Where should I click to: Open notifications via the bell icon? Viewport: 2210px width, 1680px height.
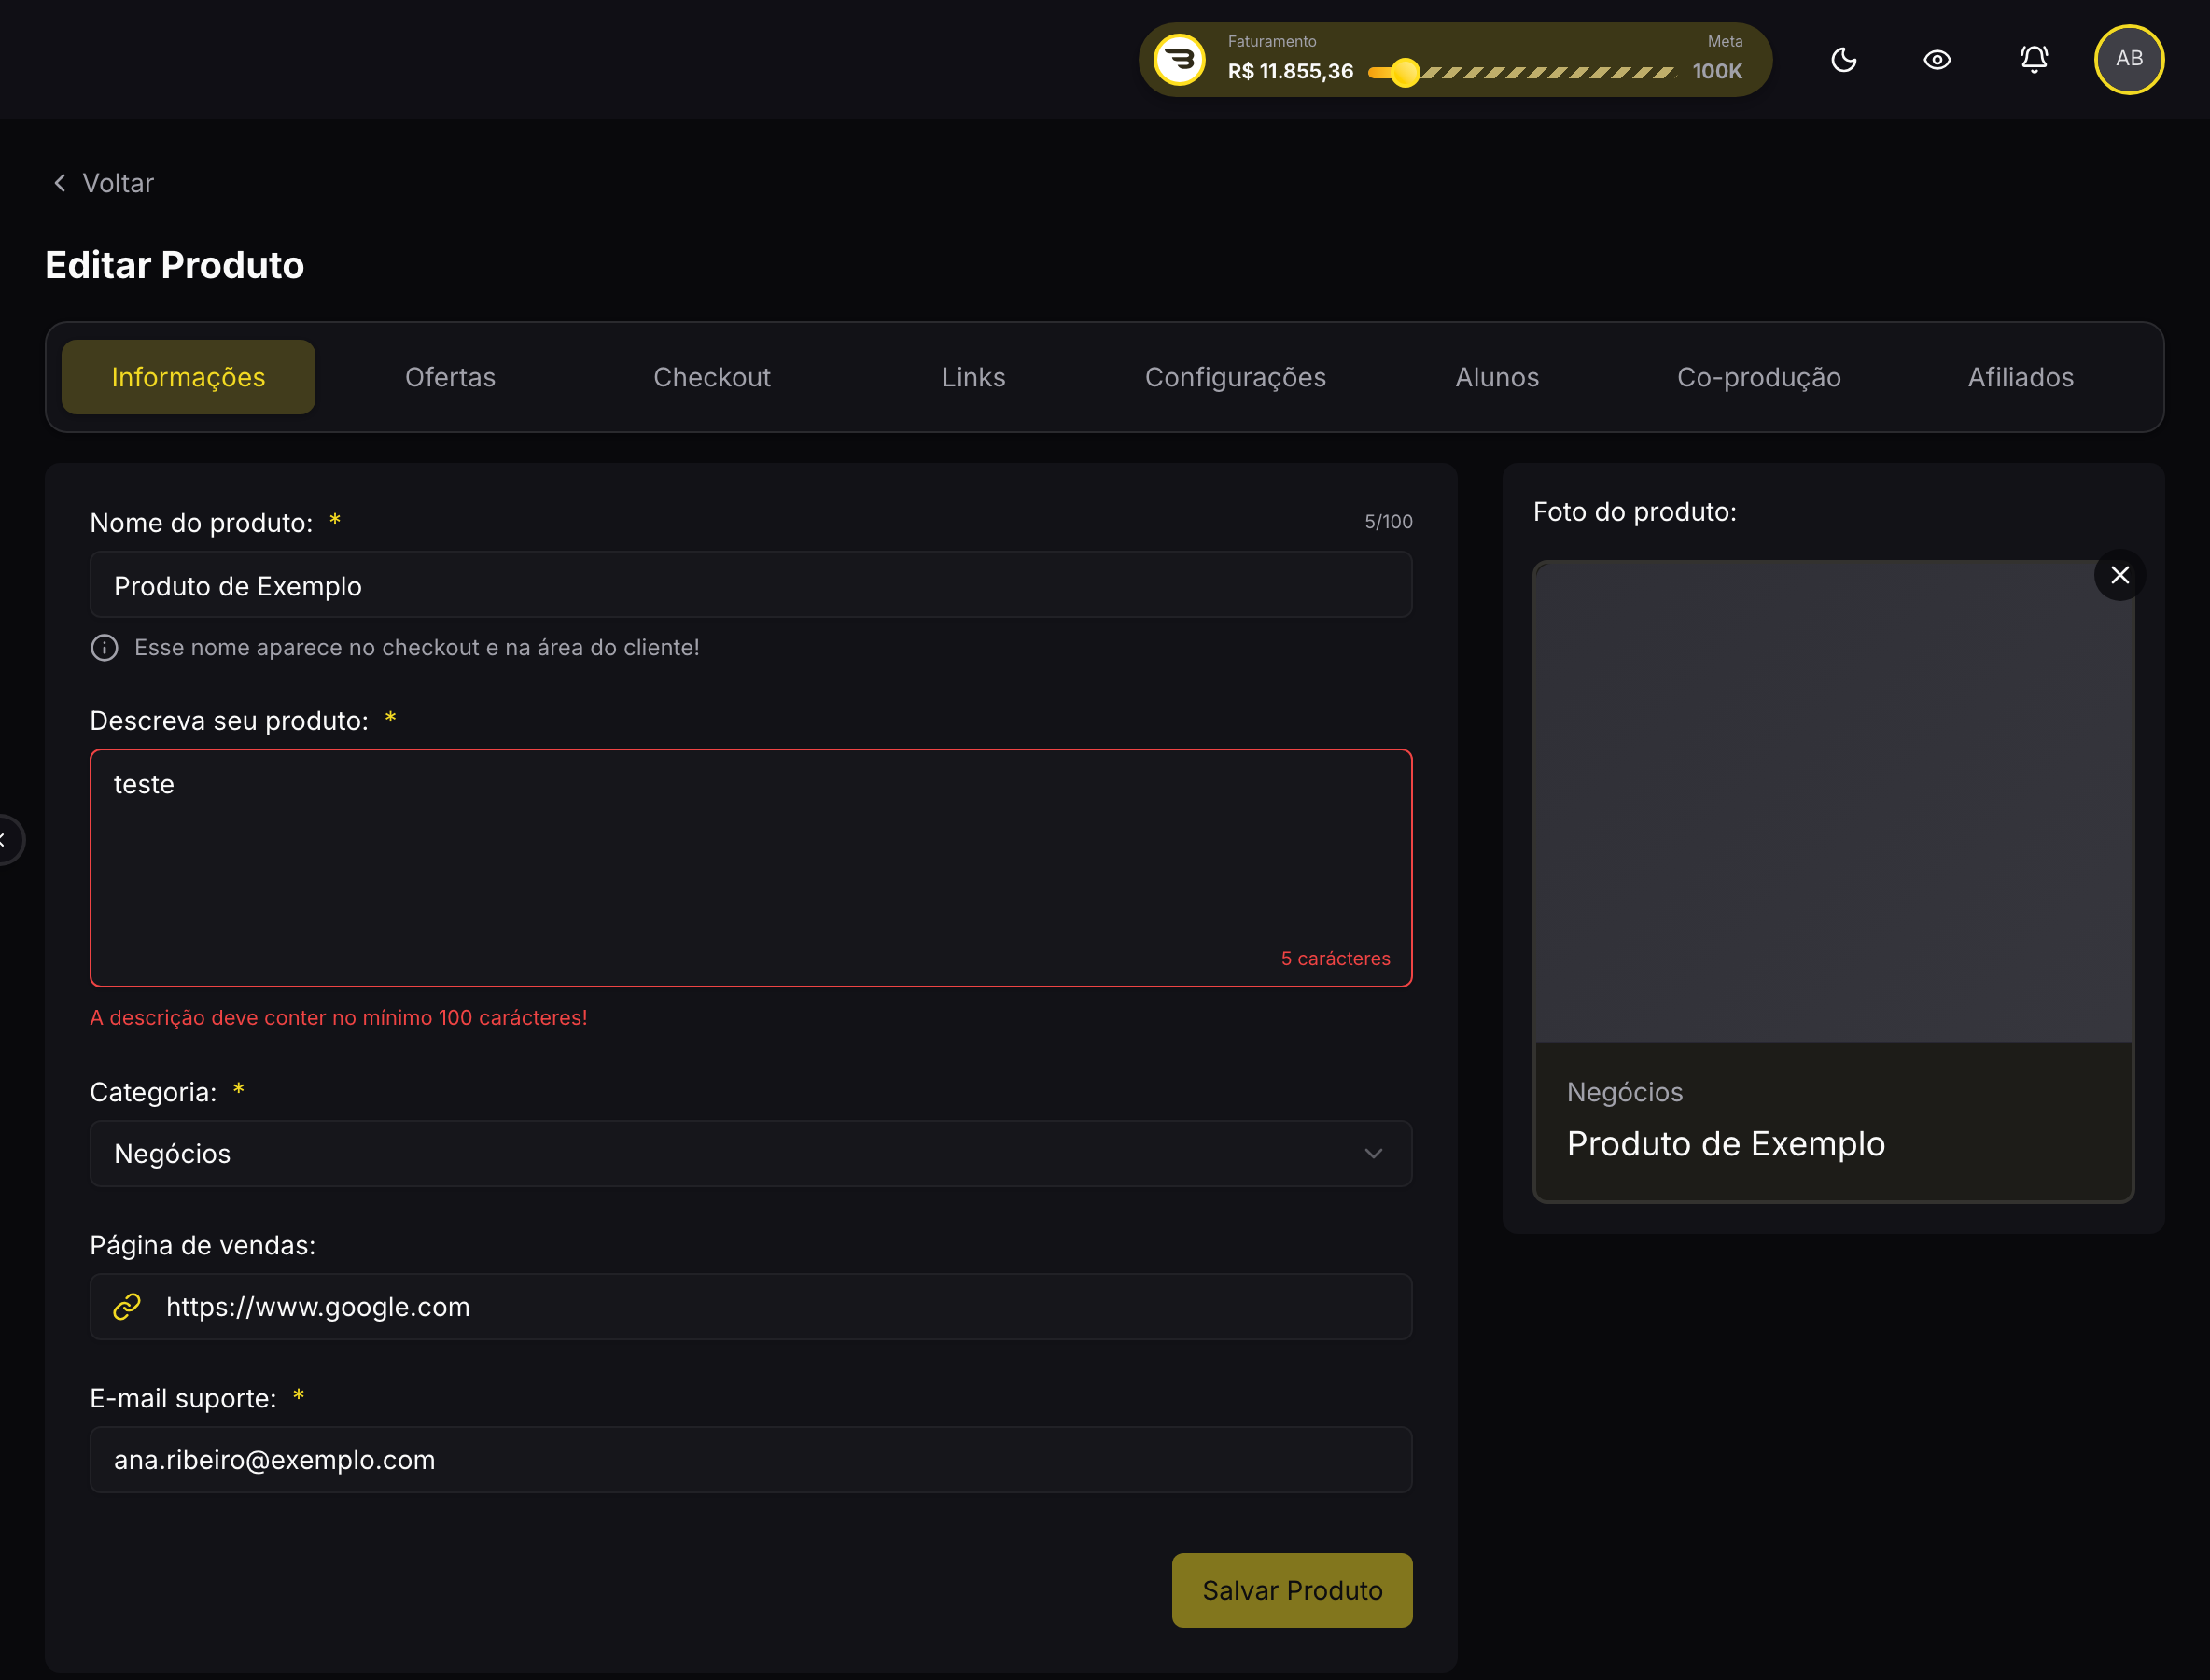tap(2034, 59)
